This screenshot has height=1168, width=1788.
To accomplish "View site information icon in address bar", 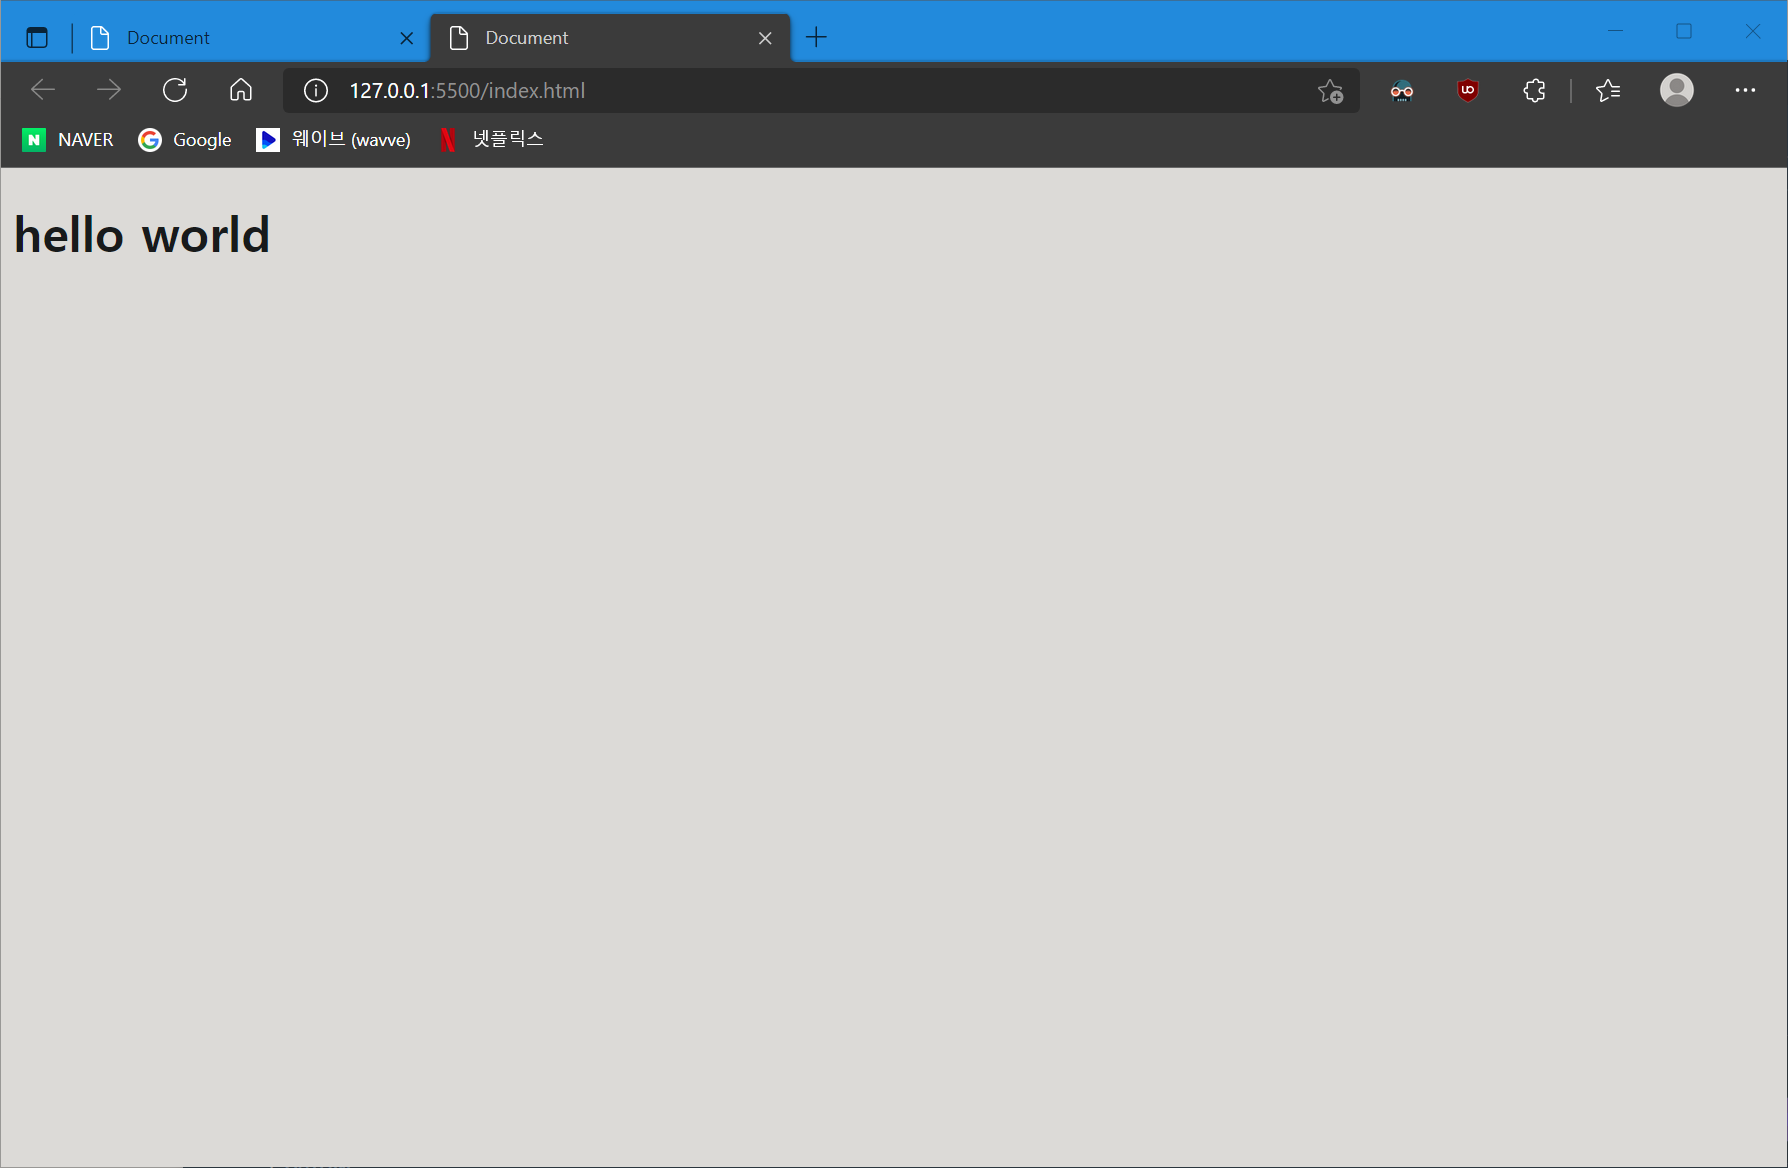I will 316,91.
